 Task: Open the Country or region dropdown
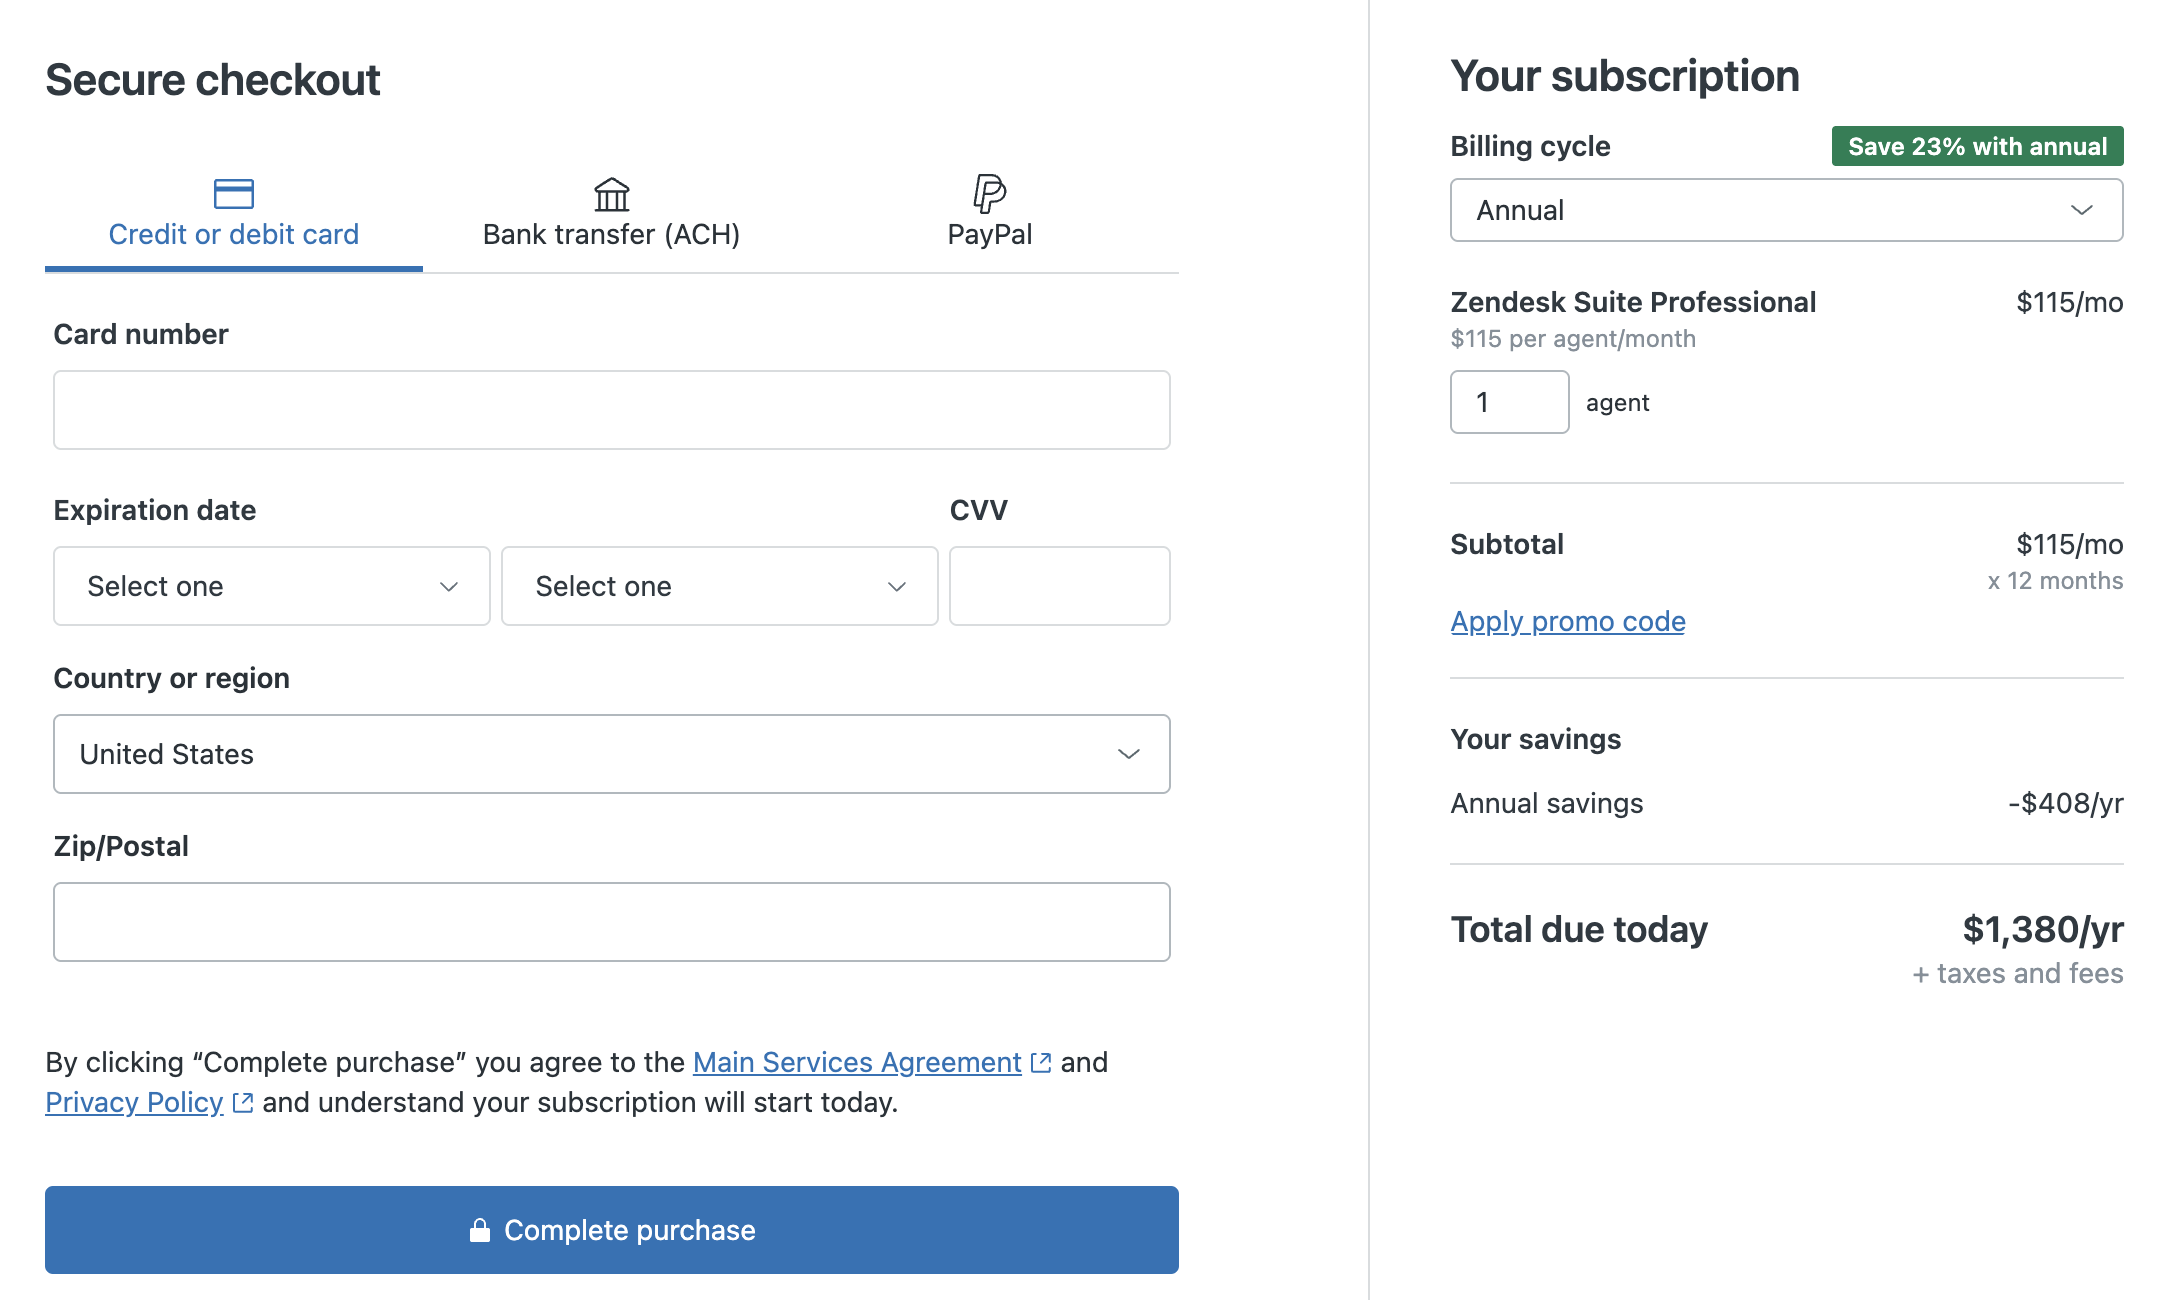click(x=612, y=754)
